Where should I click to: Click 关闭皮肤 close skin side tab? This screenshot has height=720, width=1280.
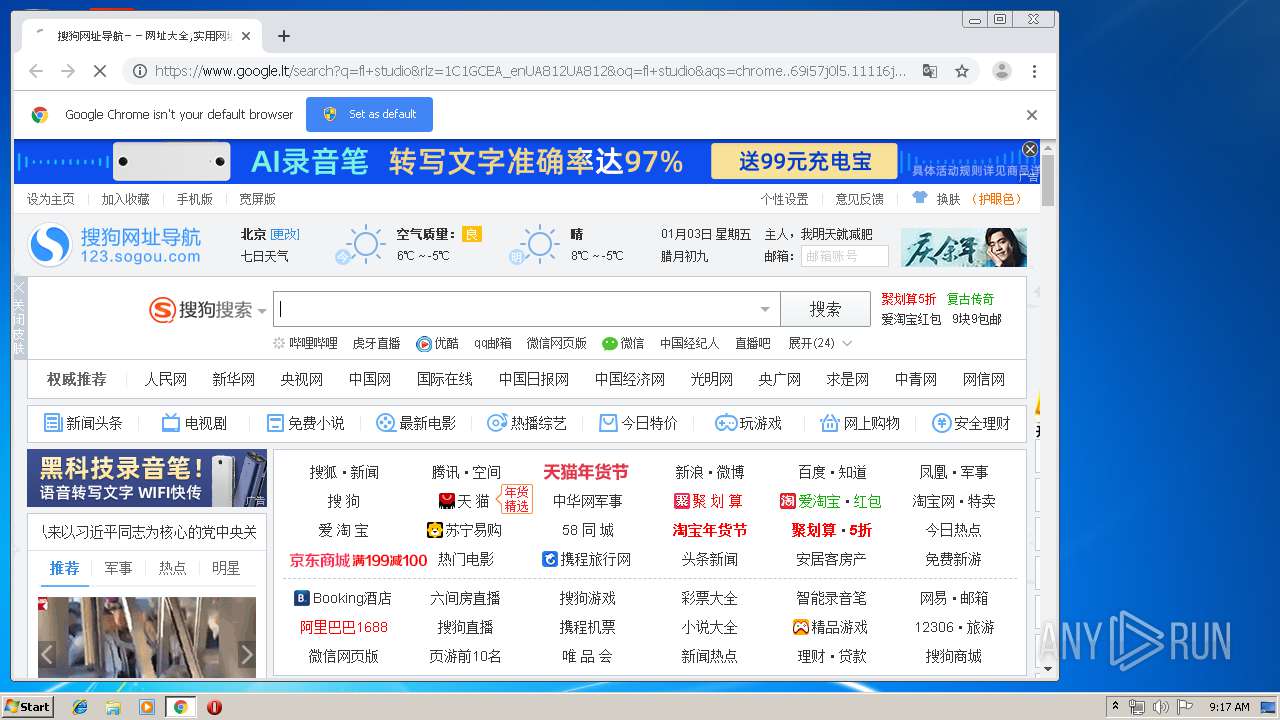coord(18,317)
